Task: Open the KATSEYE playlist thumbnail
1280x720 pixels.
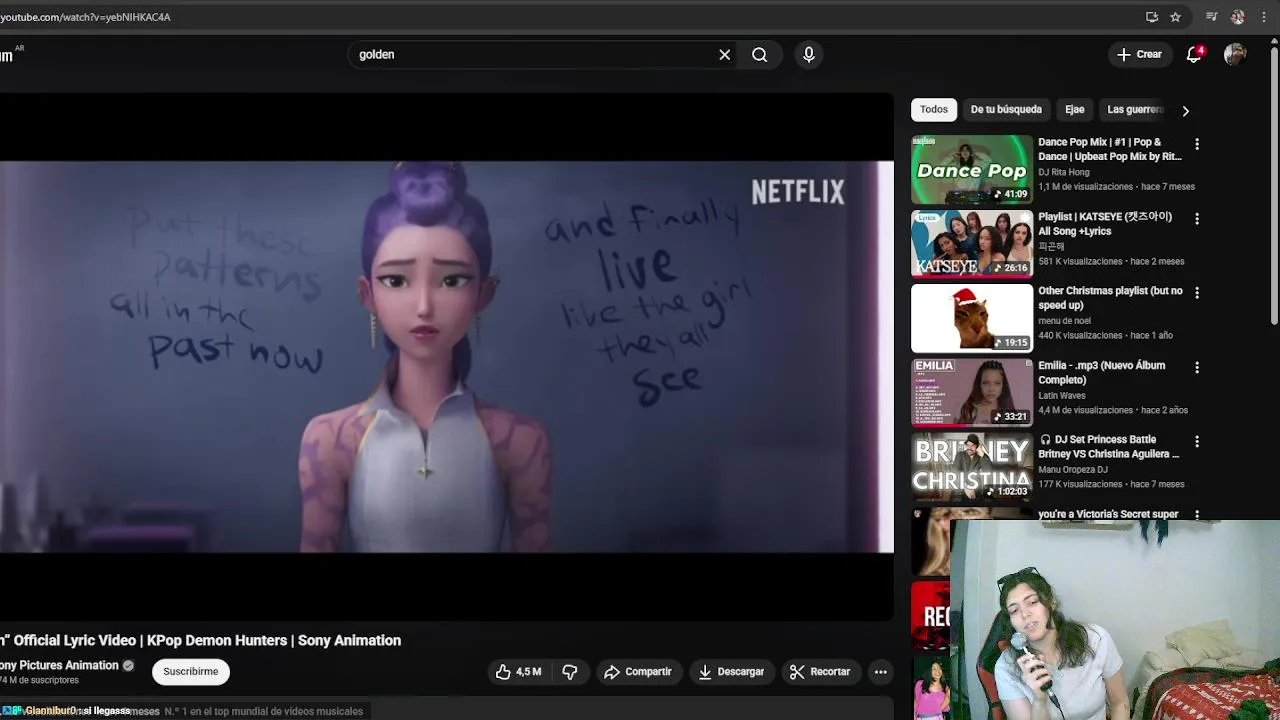Action: (x=972, y=243)
